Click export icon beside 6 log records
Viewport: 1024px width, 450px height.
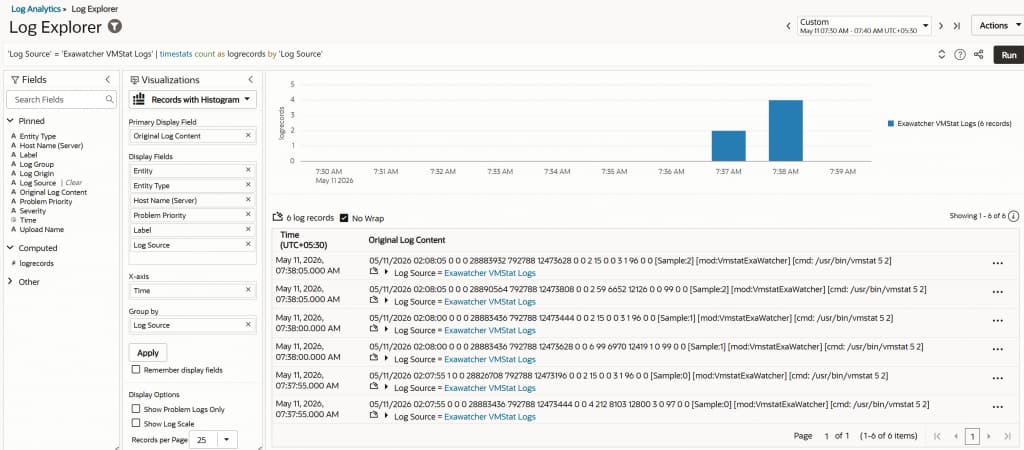[x=278, y=217]
